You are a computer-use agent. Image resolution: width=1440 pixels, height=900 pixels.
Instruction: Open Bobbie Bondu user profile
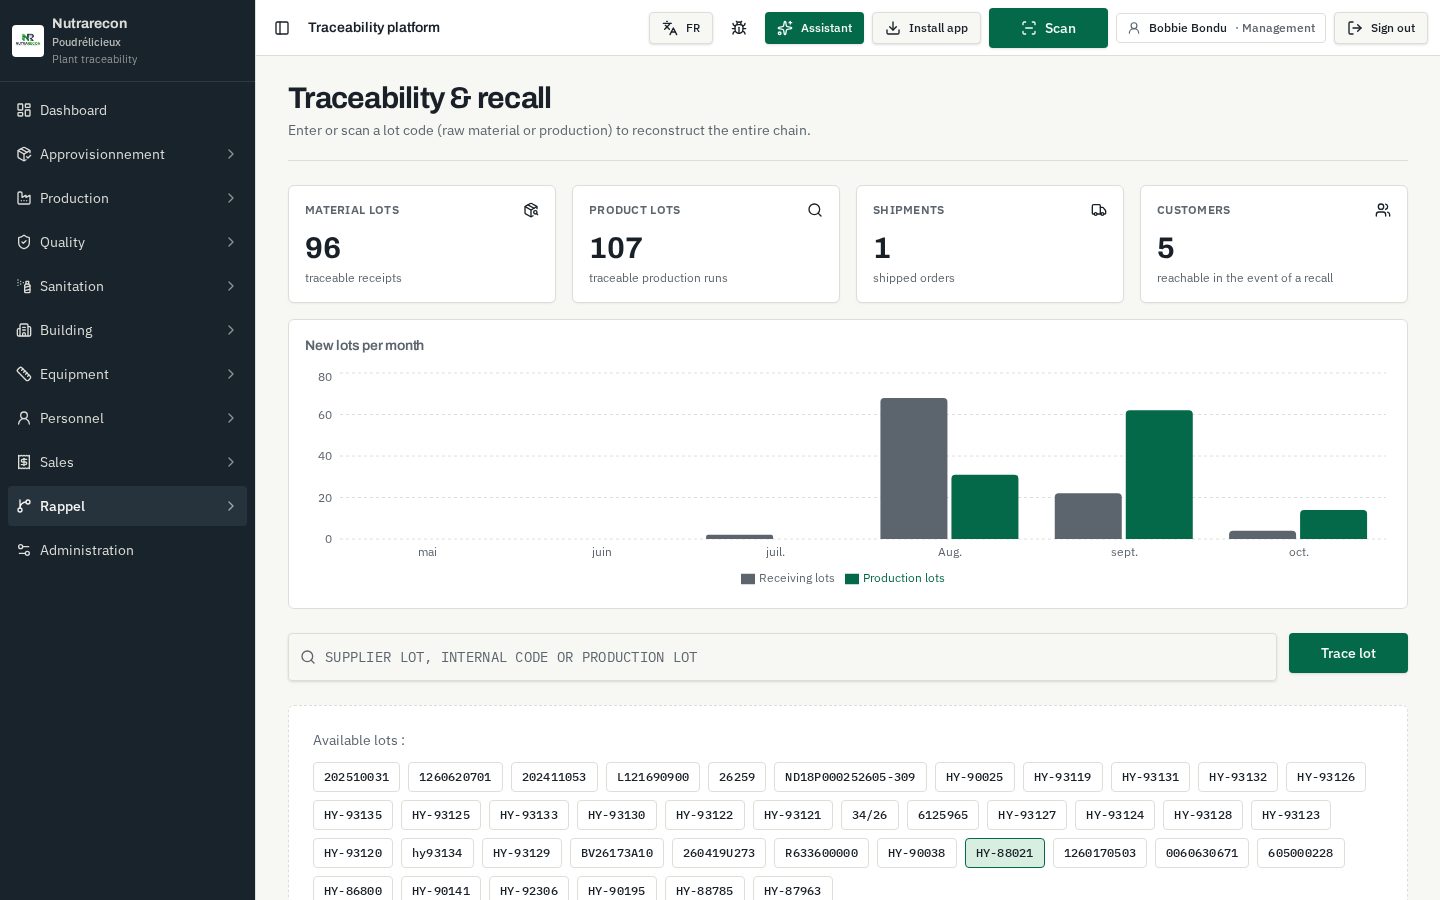1221,28
